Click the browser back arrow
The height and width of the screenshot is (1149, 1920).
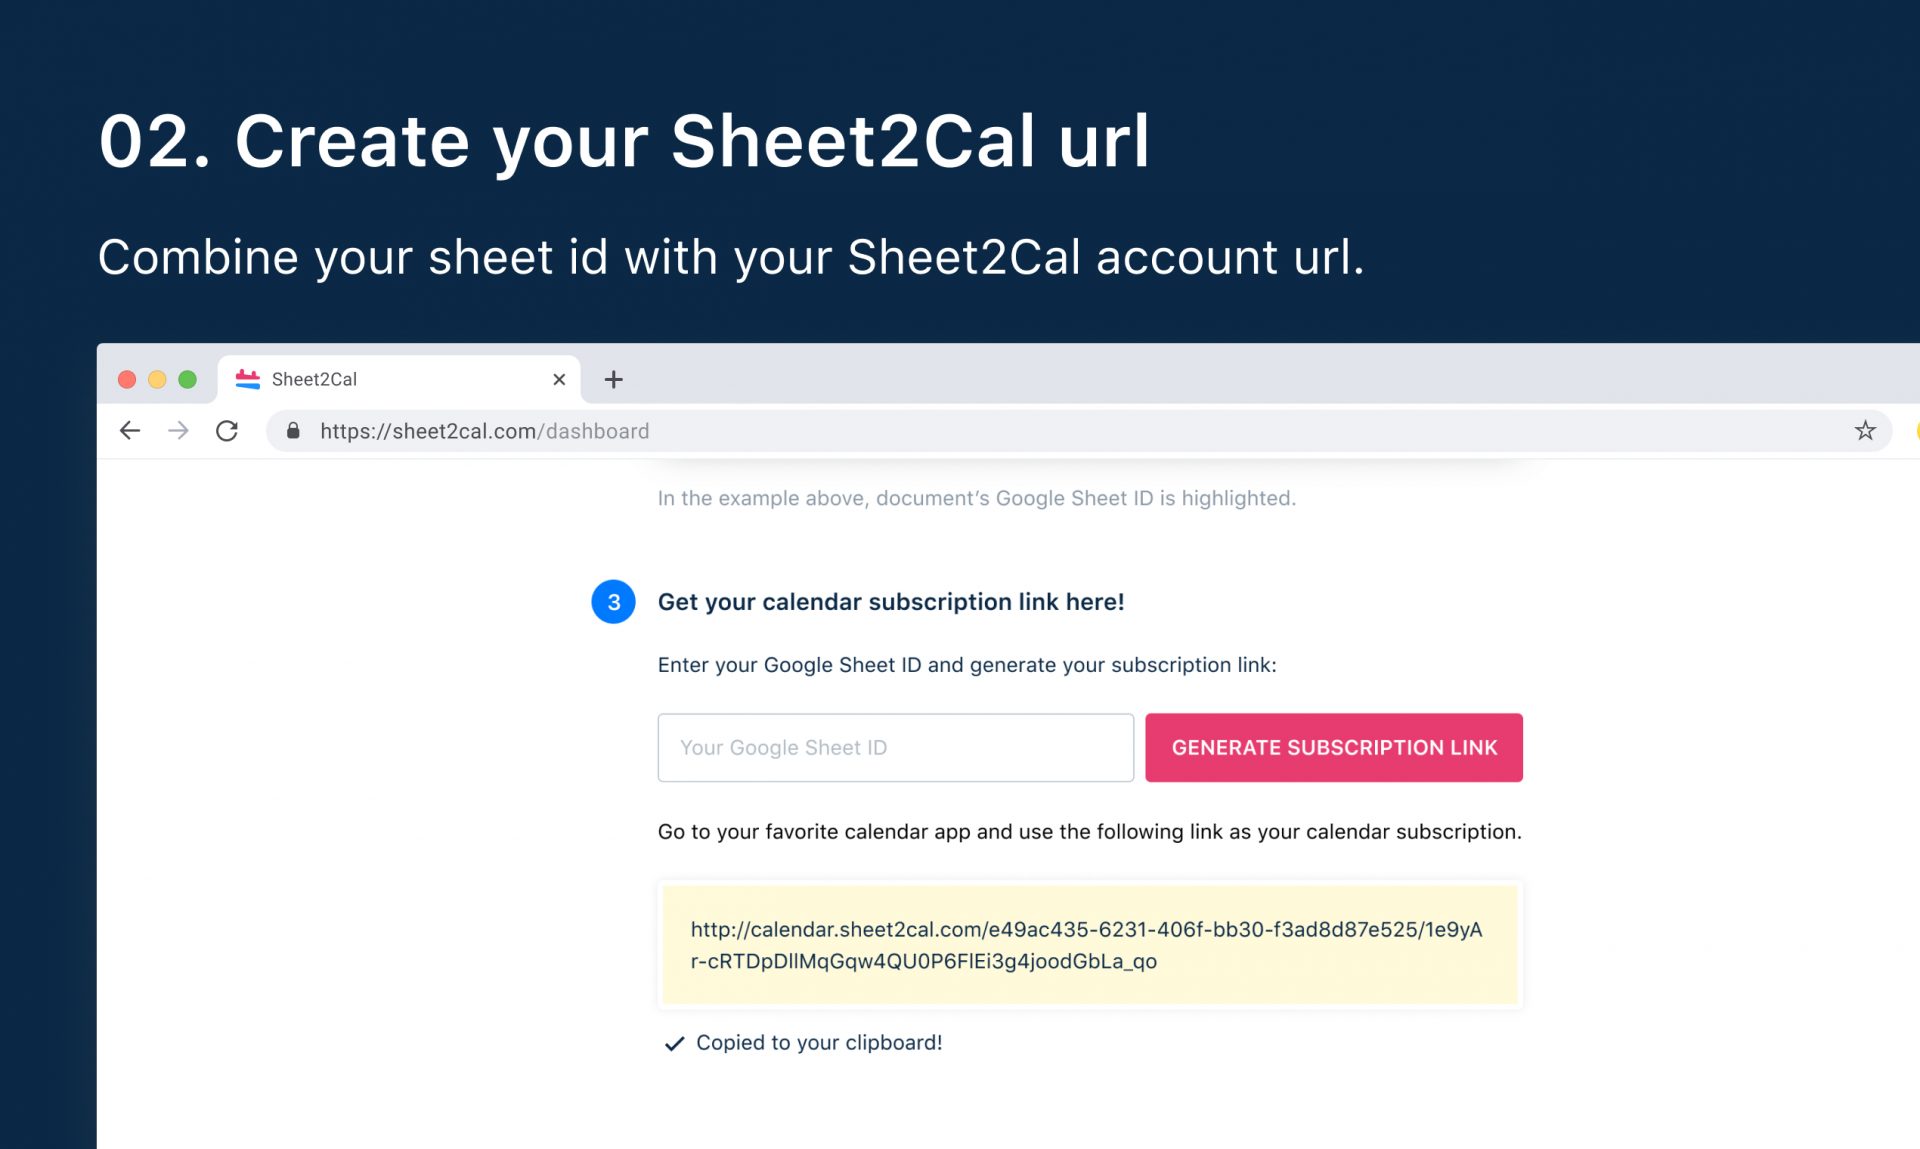pyautogui.click(x=130, y=431)
